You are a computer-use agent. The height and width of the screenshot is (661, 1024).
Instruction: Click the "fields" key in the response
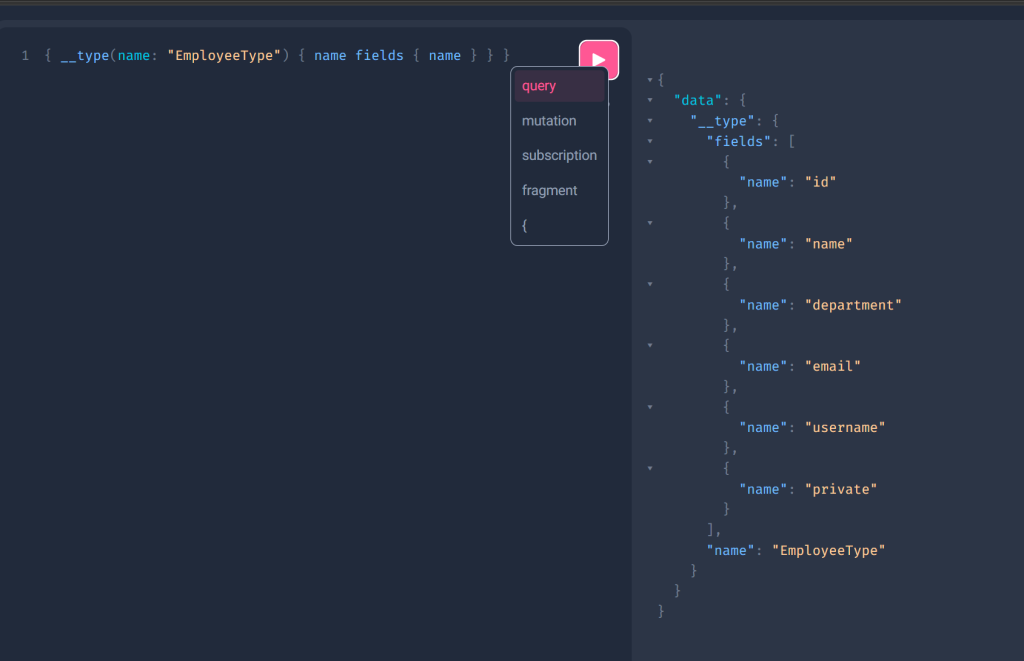point(739,141)
